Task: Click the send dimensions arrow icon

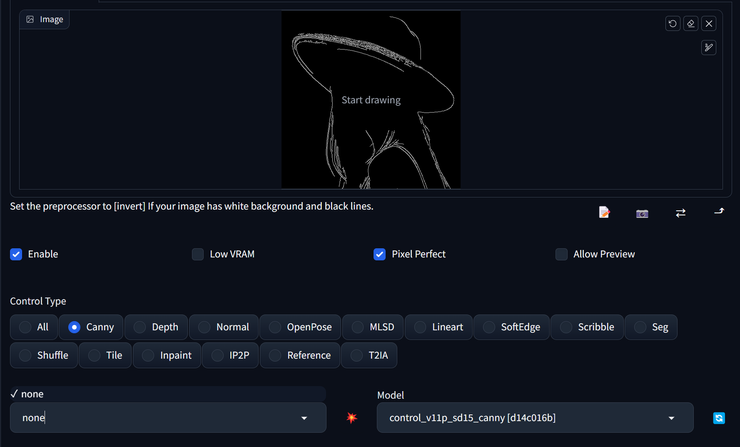Action: coord(719,211)
